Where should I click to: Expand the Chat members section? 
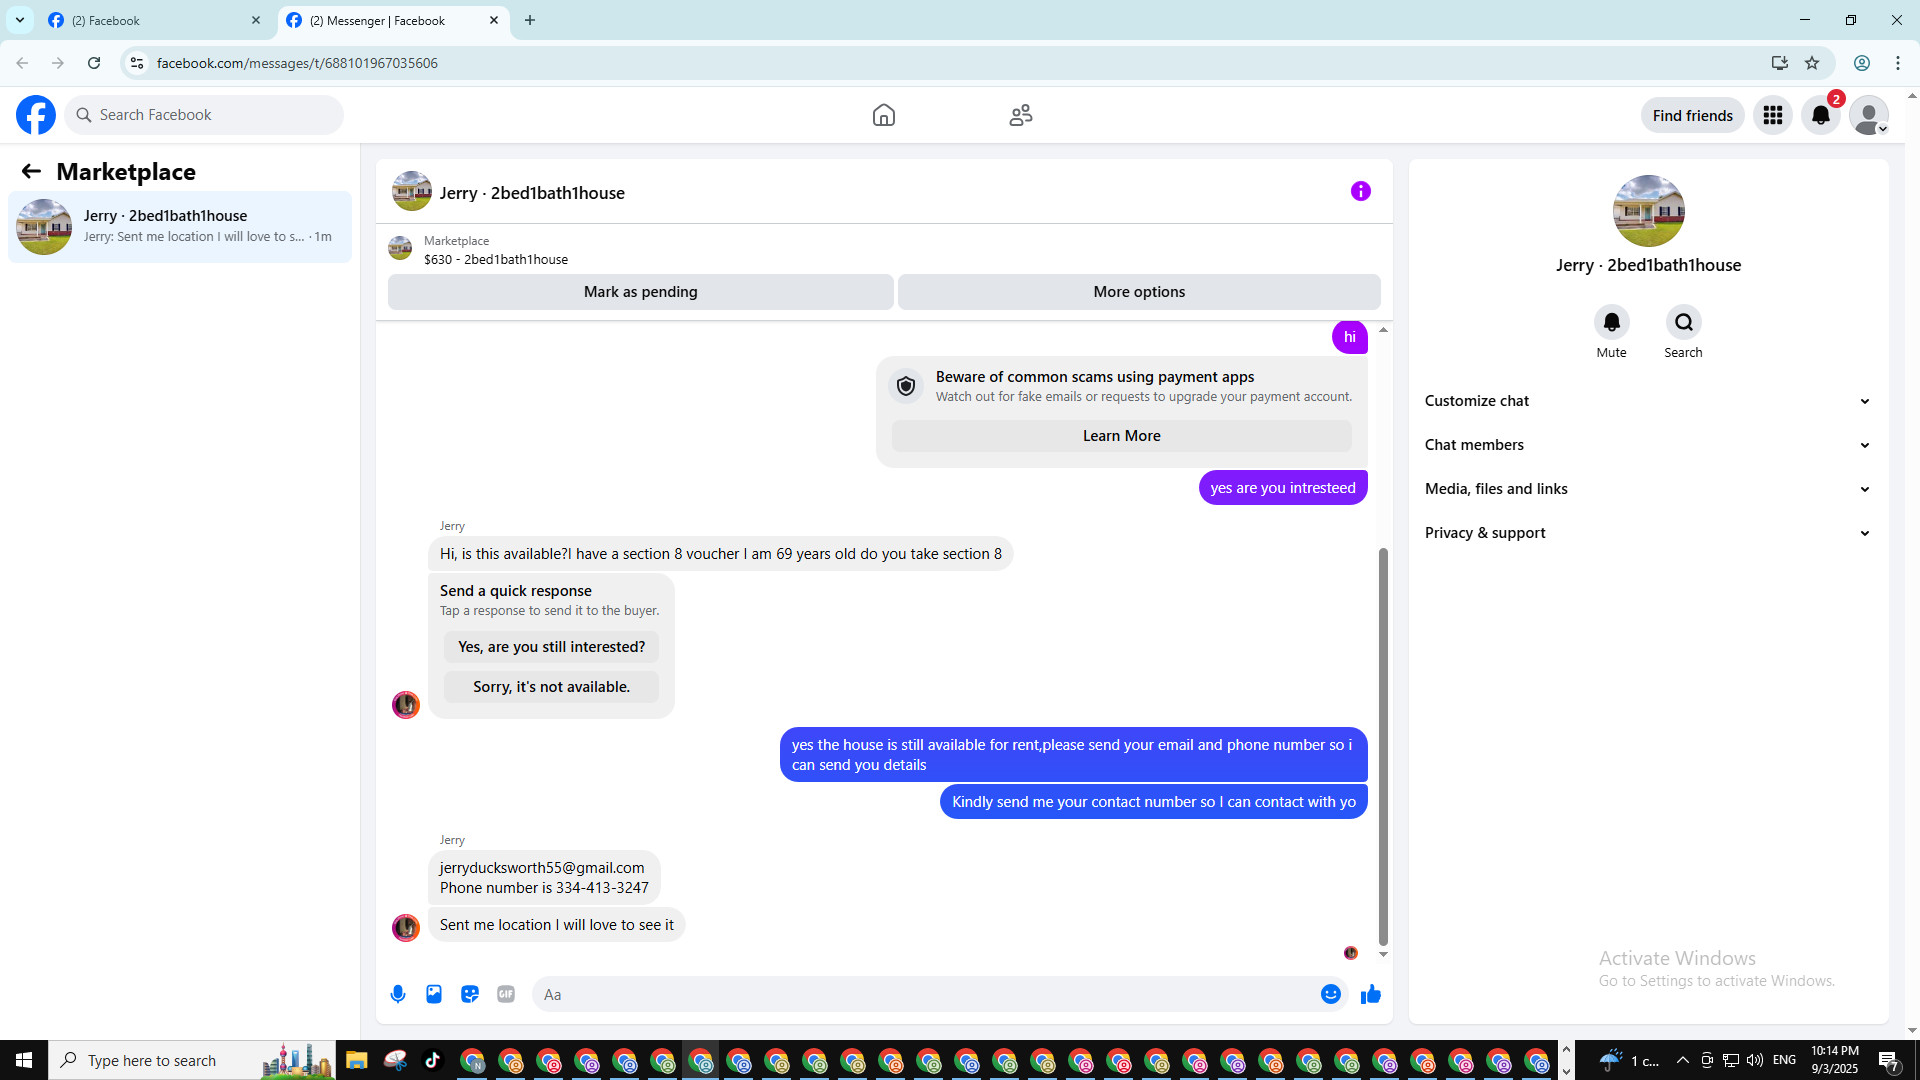[1648, 445]
